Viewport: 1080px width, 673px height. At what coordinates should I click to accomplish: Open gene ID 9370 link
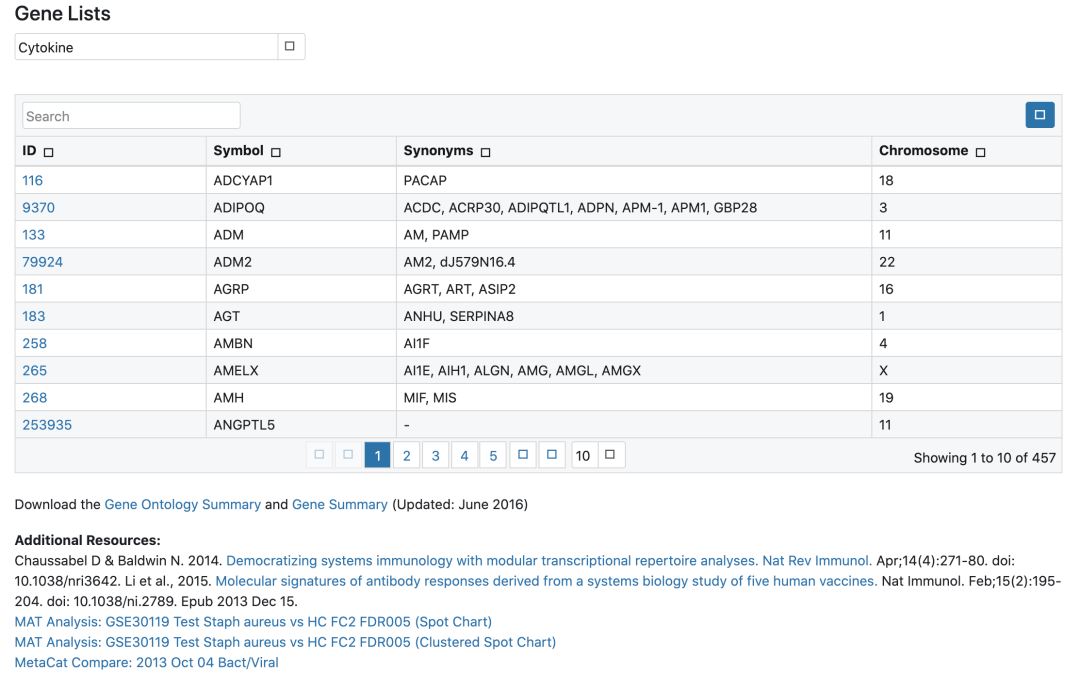[x=38, y=208]
